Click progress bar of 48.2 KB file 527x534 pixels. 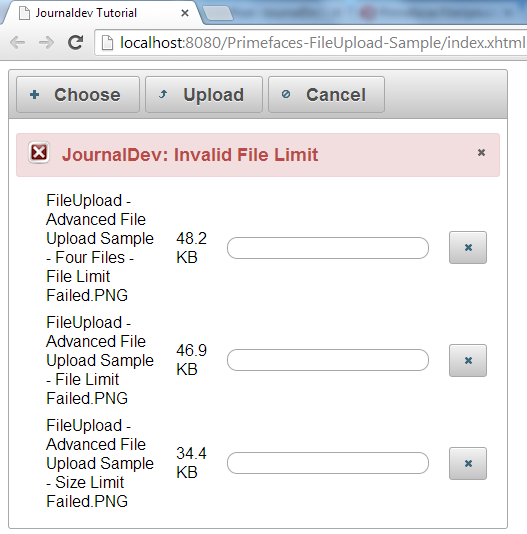point(328,248)
